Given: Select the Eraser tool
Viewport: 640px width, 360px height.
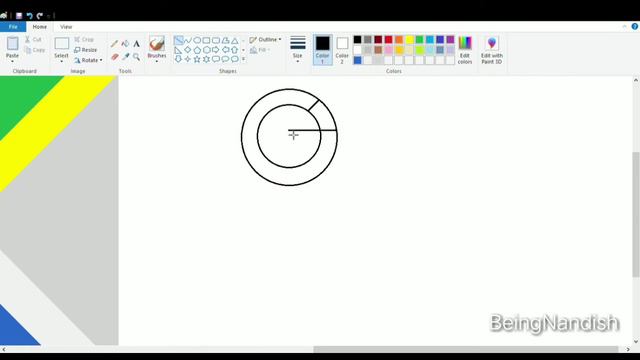Looking at the screenshot, I should (x=115, y=57).
